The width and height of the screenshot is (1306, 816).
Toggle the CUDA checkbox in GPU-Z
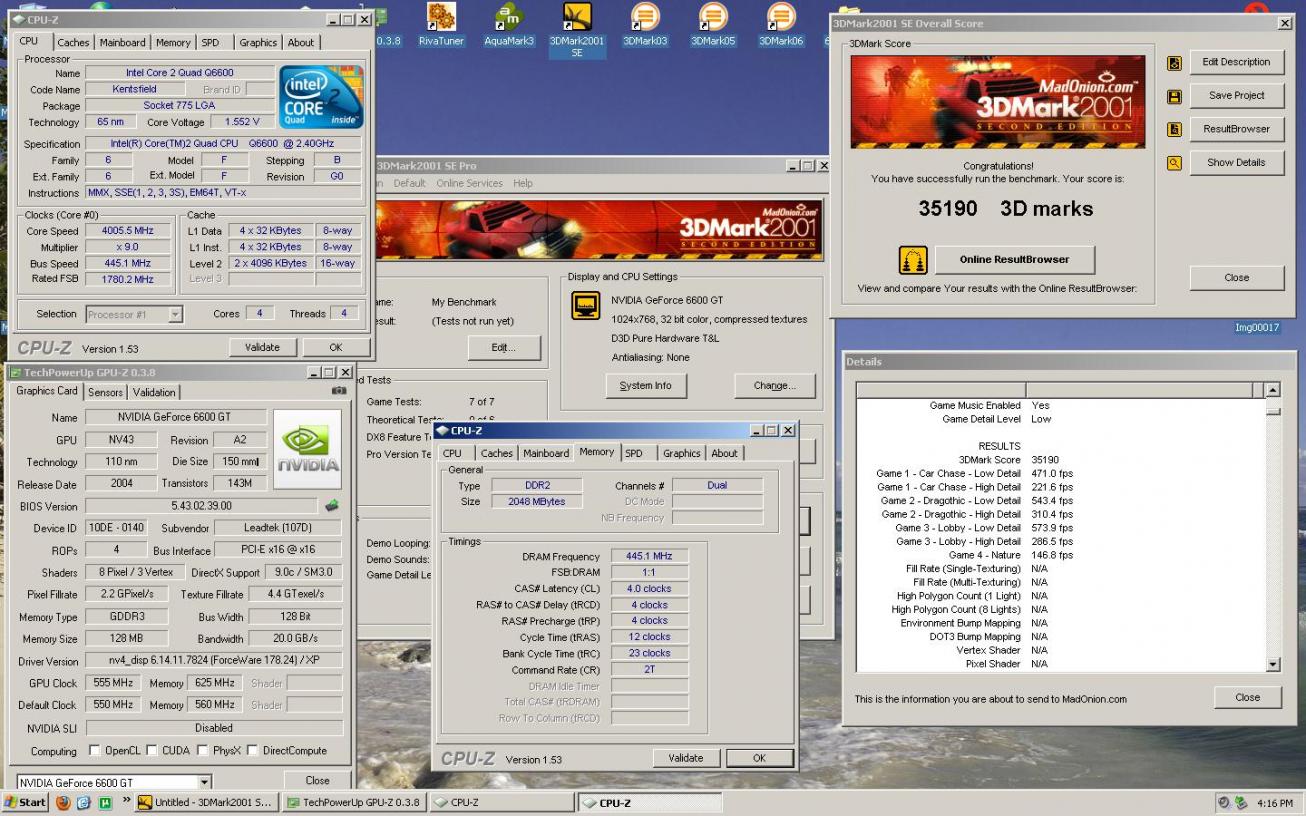point(150,750)
